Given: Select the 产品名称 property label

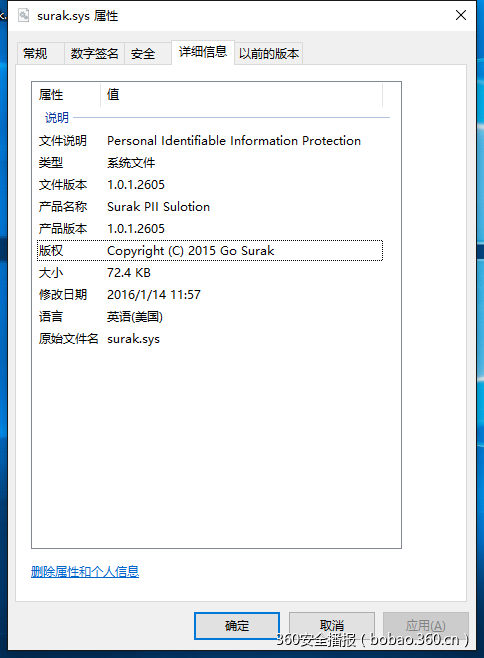Looking at the screenshot, I should tap(63, 206).
